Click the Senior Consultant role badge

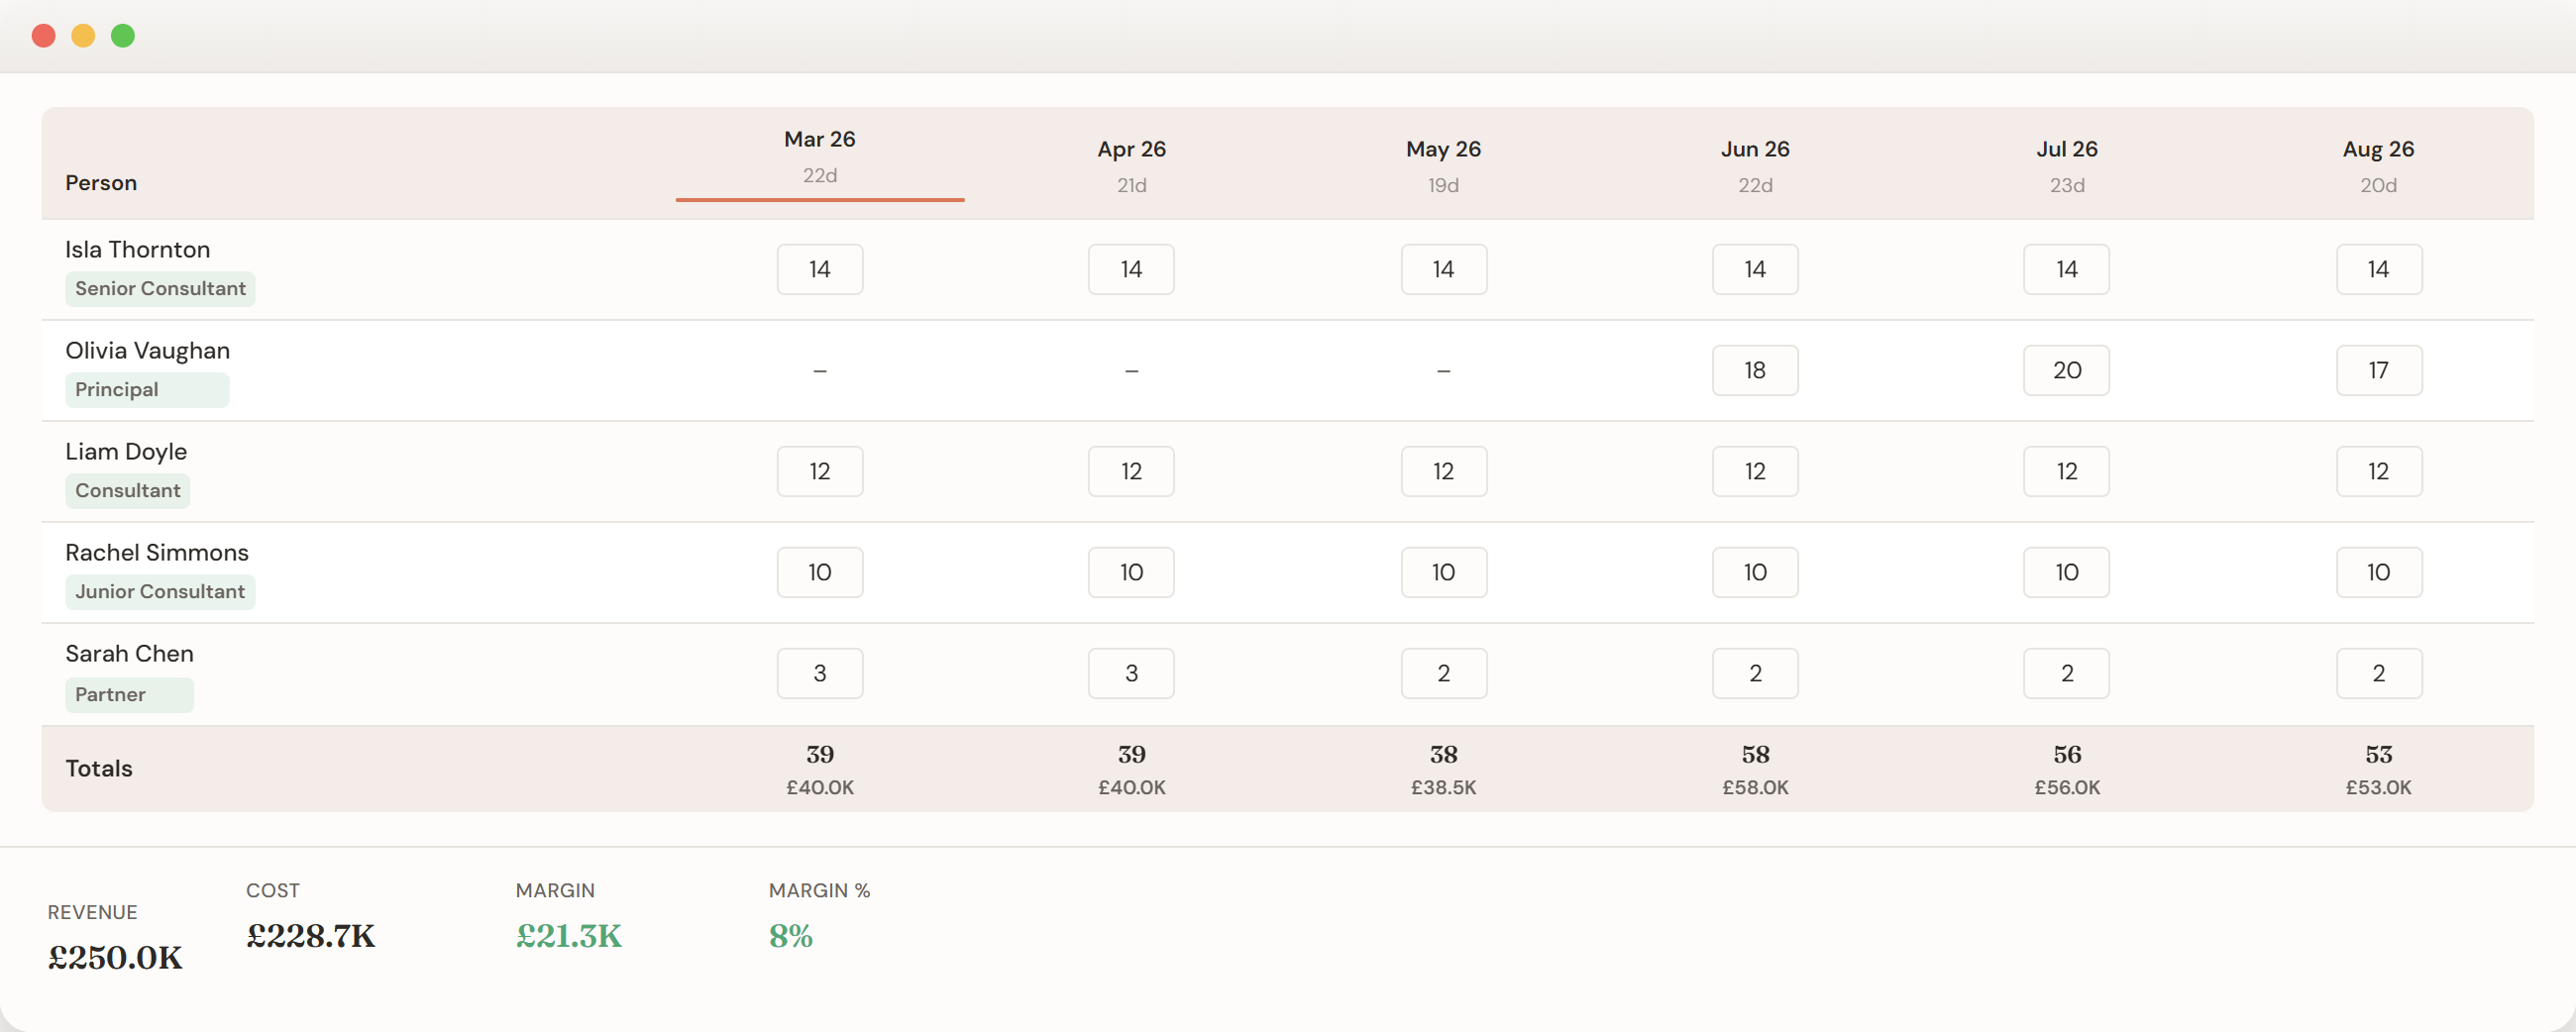(160, 288)
